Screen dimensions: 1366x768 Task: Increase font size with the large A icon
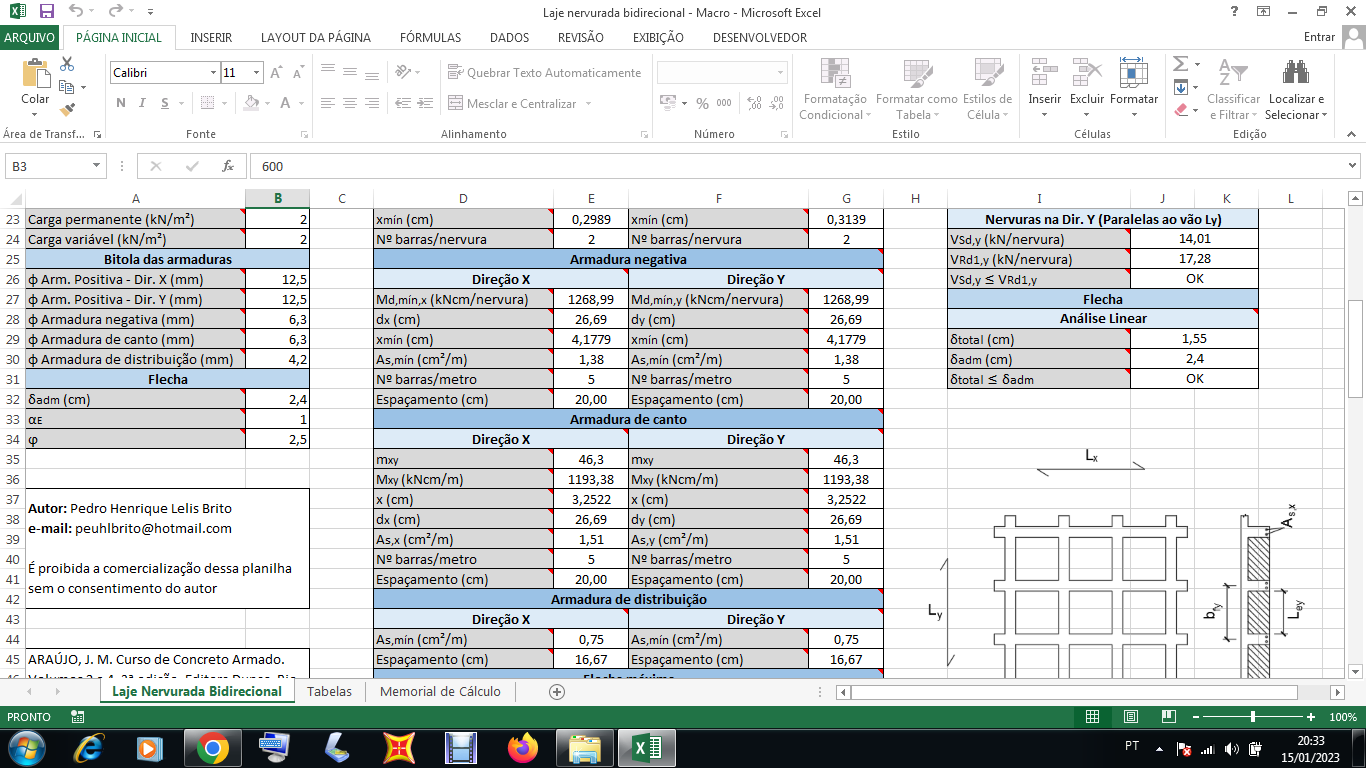click(277, 73)
